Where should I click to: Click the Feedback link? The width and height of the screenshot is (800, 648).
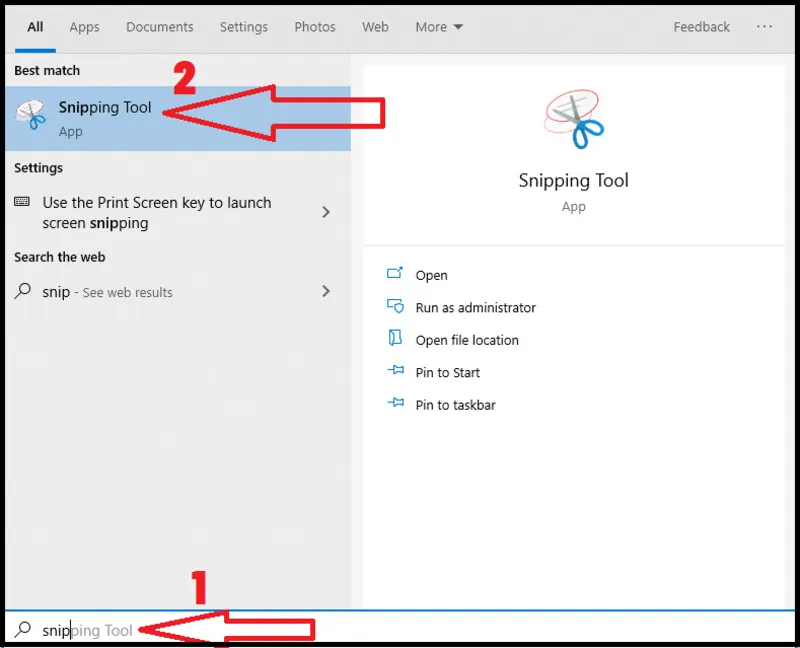[x=701, y=27]
